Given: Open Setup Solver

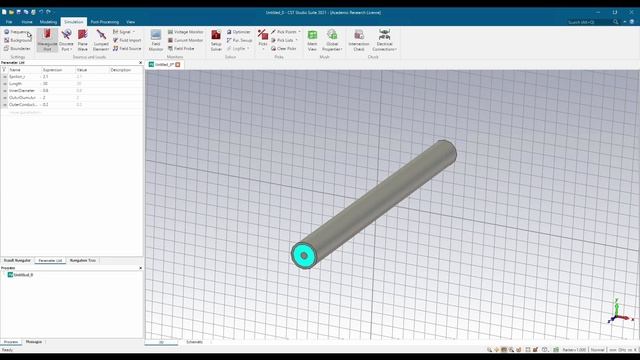Looking at the screenshot, I should (x=216, y=40).
